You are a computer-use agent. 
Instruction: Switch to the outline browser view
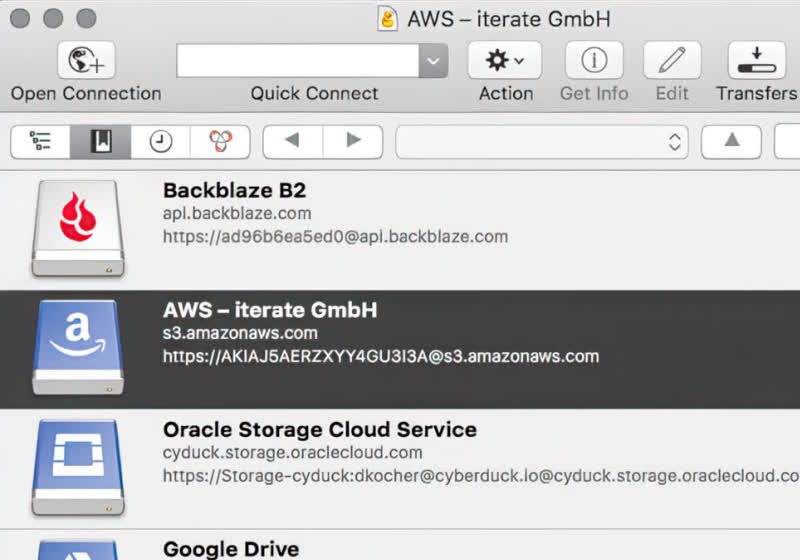click(x=41, y=141)
